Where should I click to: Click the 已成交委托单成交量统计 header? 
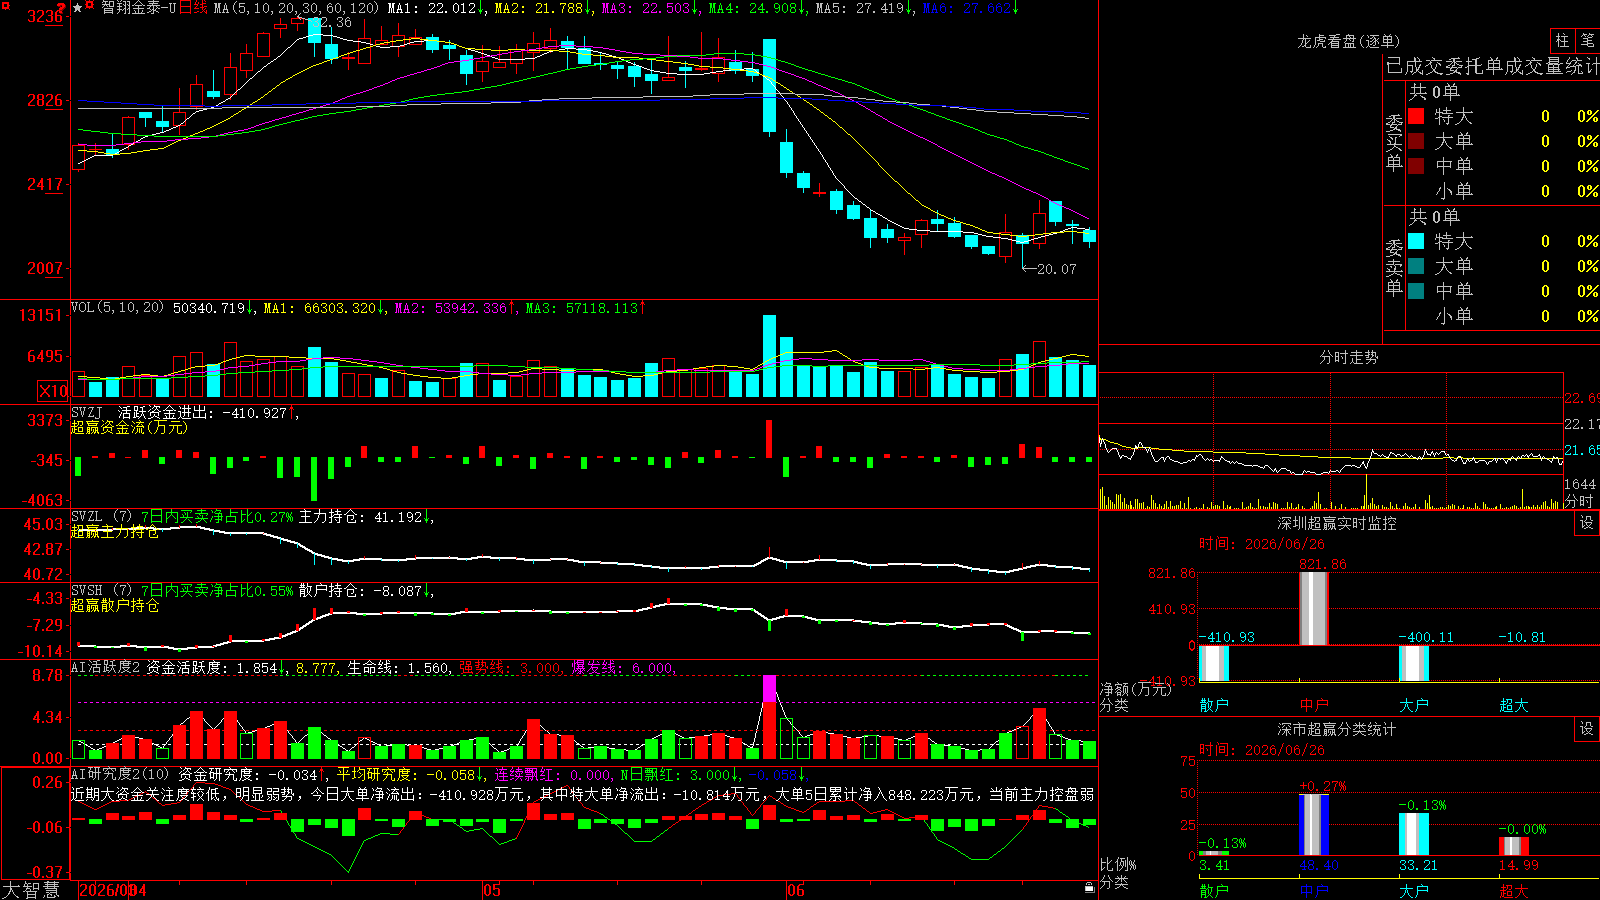coord(1492,66)
